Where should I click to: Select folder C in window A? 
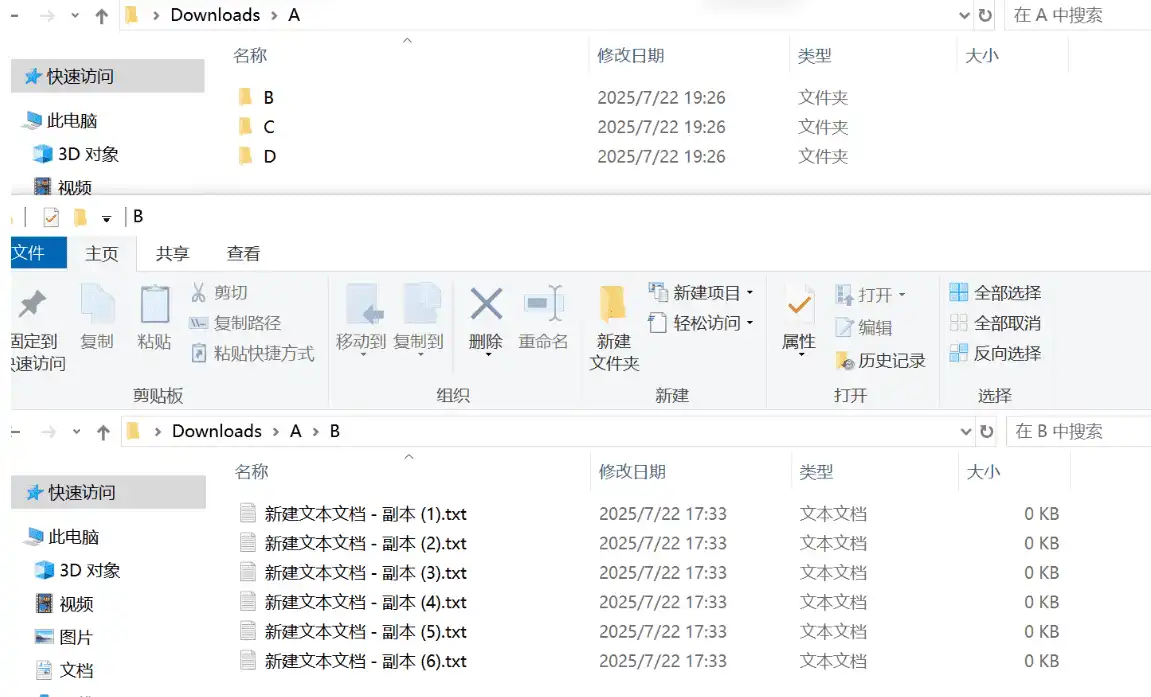click(x=269, y=127)
